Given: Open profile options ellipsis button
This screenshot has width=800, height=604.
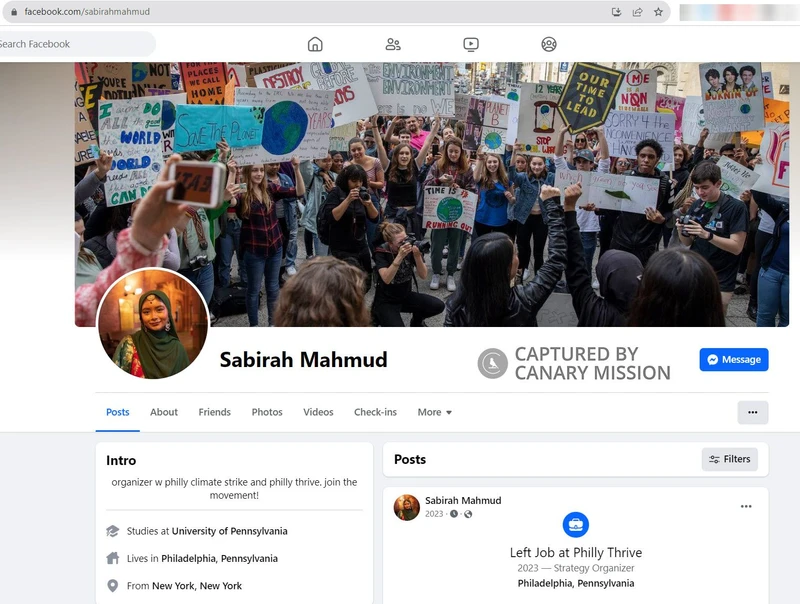Looking at the screenshot, I should [x=753, y=412].
